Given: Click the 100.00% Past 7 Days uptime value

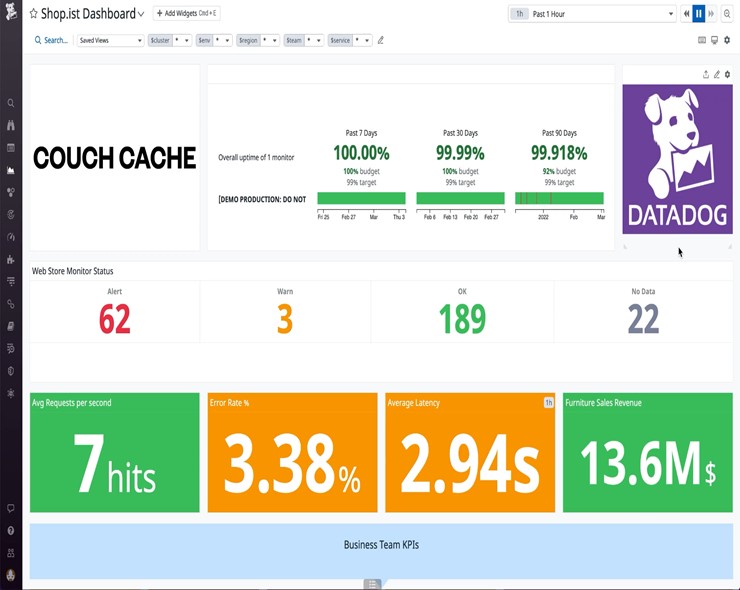Looking at the screenshot, I should coord(362,153).
